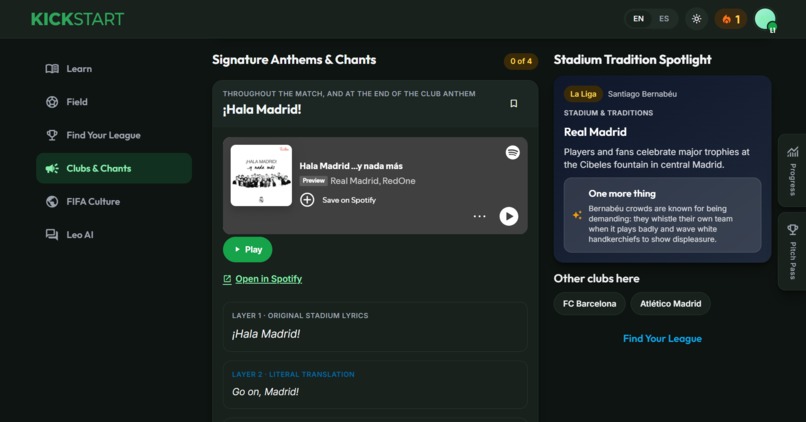
Task: Click the La Liga tag
Action: click(x=583, y=94)
